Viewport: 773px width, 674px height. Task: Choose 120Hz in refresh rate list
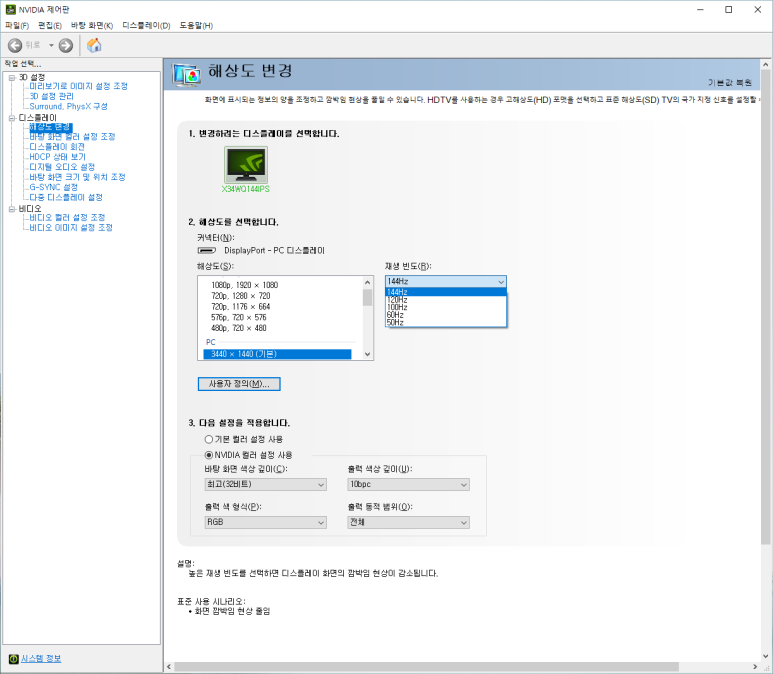tap(446, 300)
